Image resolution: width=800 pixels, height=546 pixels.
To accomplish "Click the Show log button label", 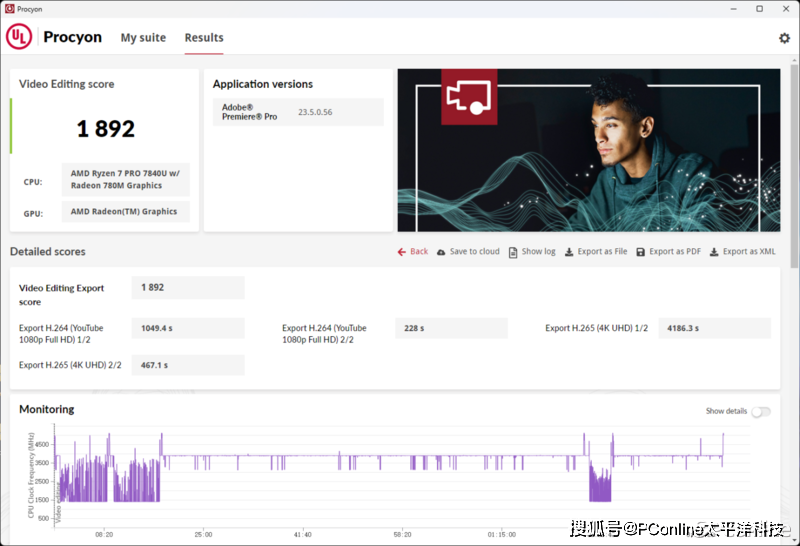I will point(538,252).
